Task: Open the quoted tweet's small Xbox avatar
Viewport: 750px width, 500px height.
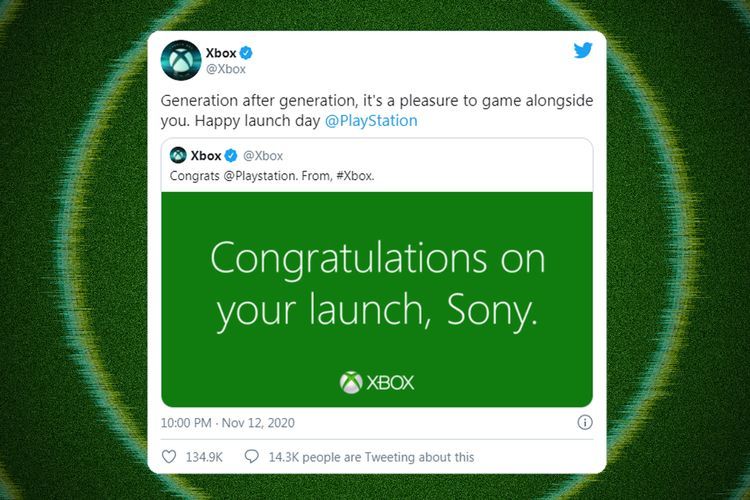Action: point(178,155)
